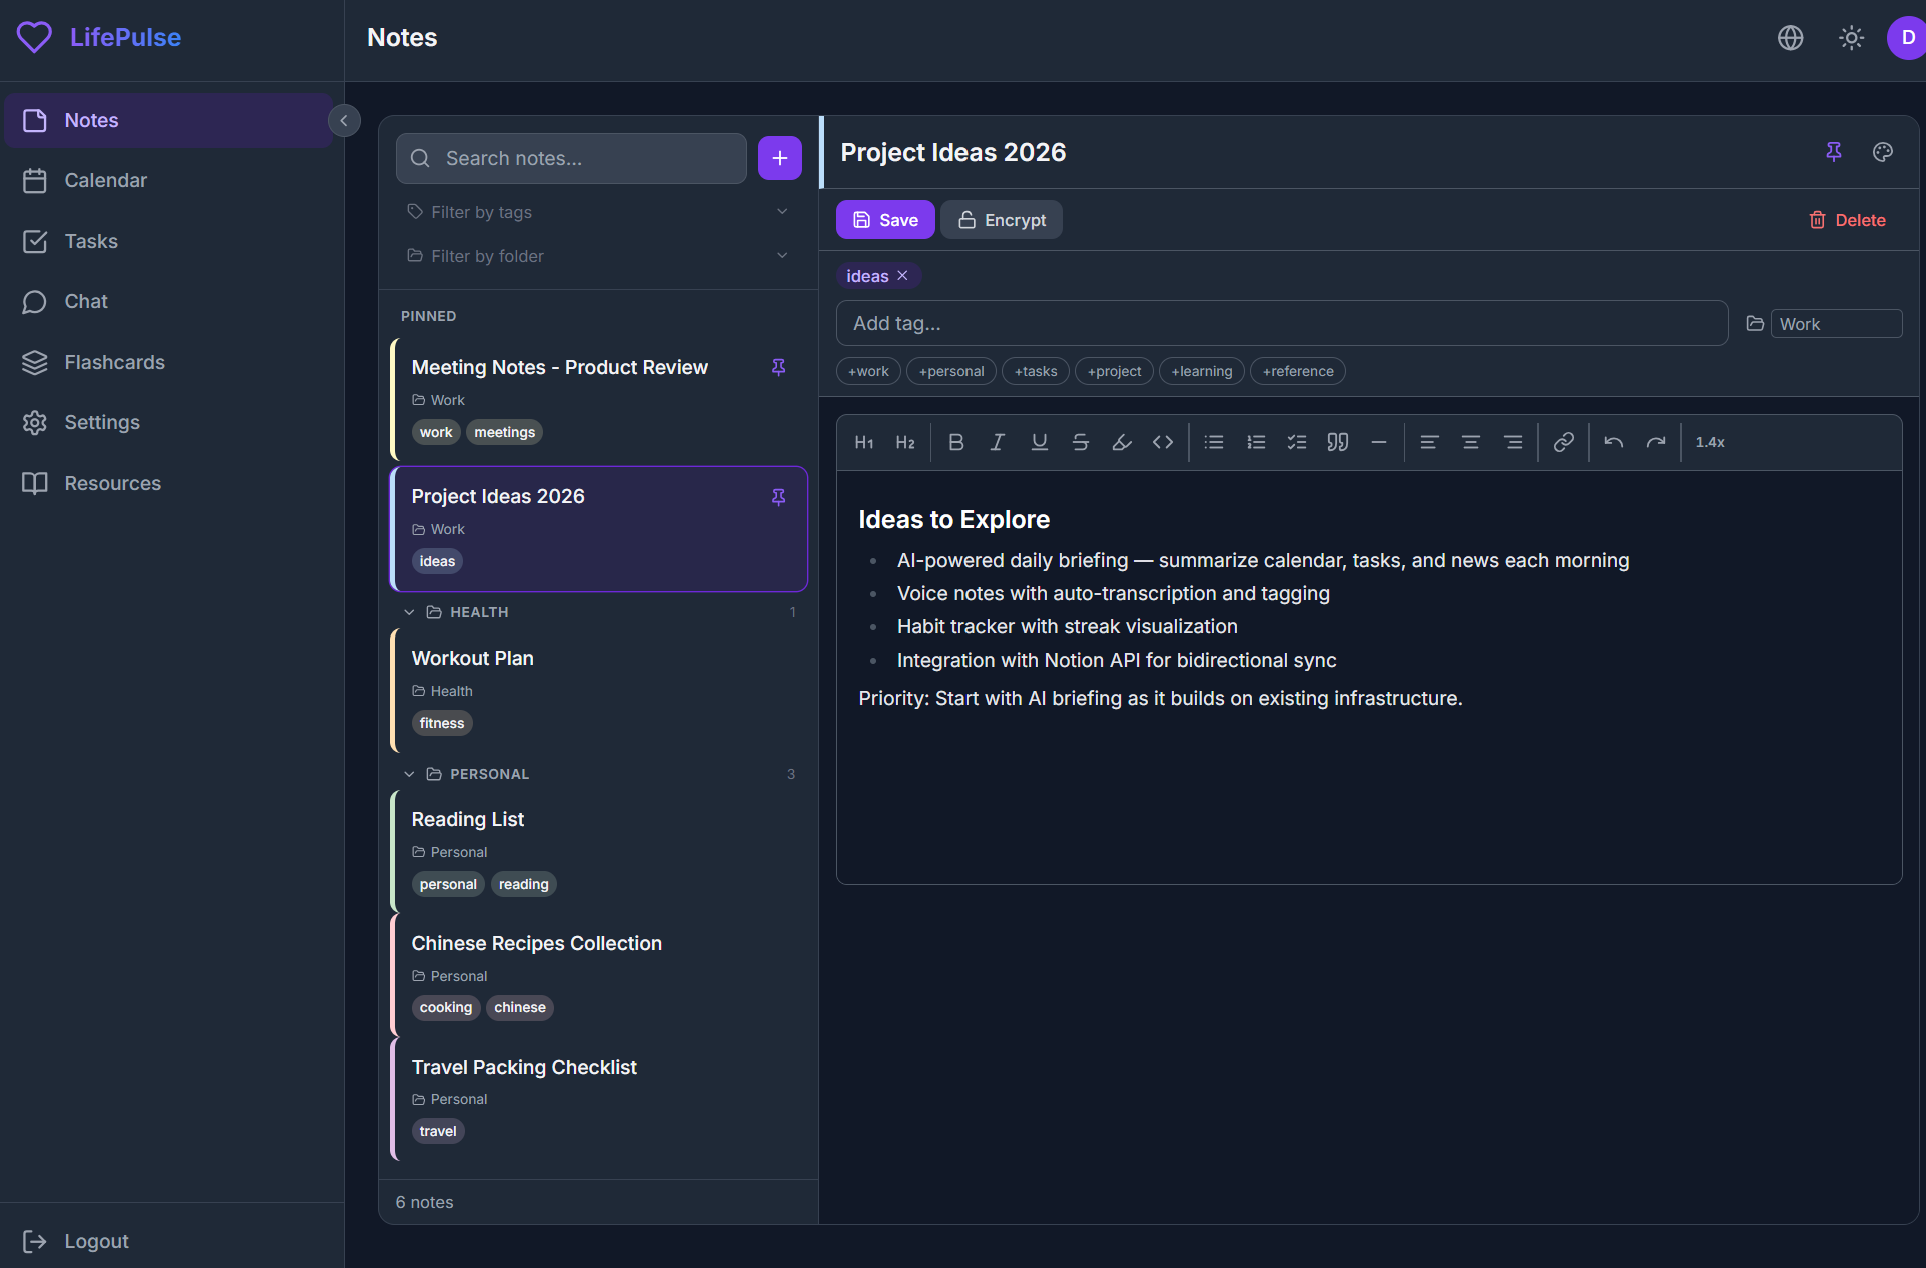
Task: Delete the current note
Action: click(1847, 220)
